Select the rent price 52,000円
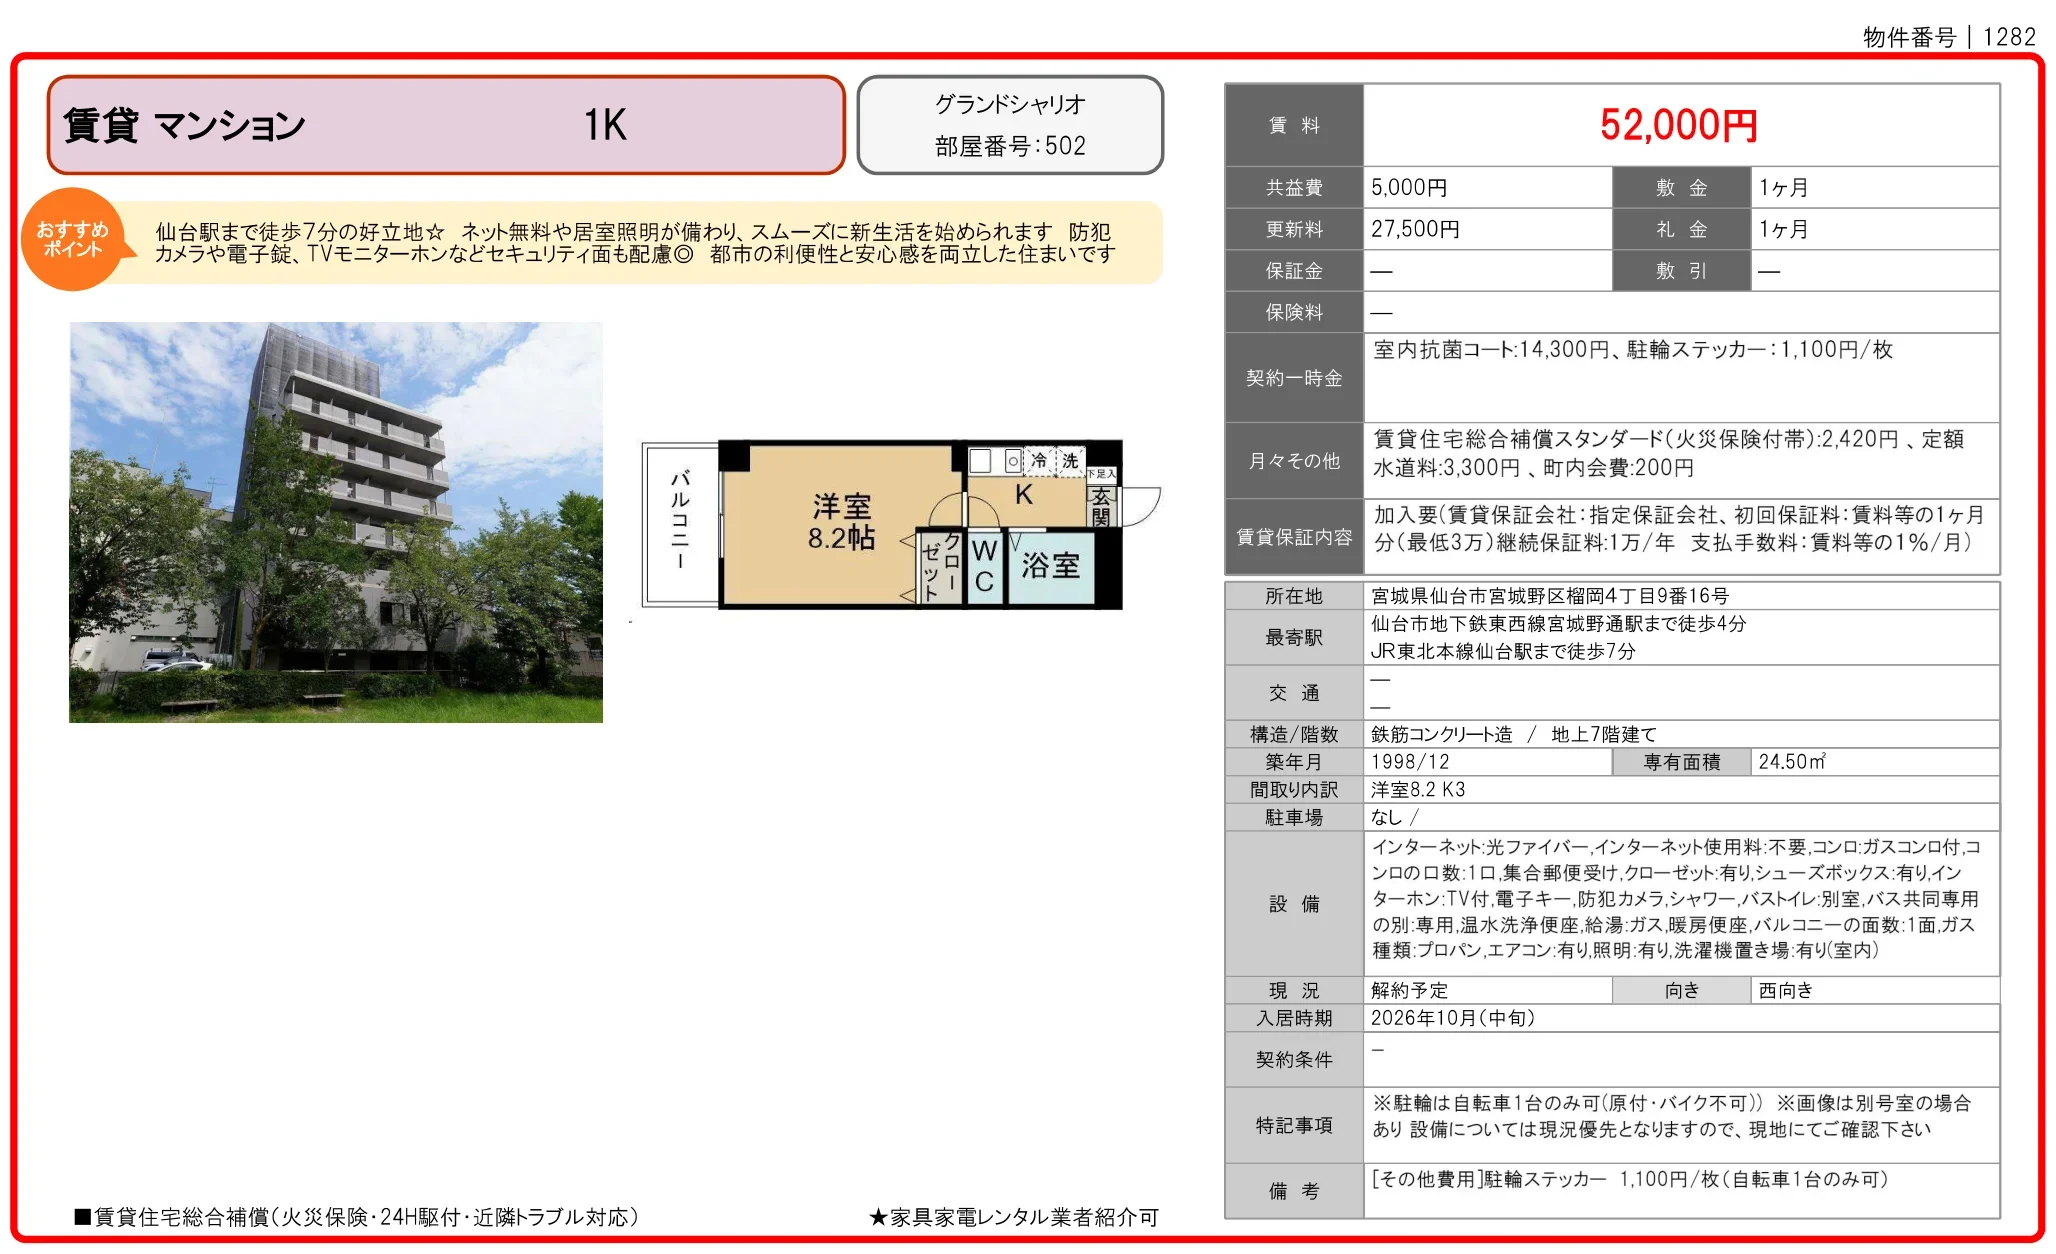The width and height of the screenshot is (2056, 1254). (x=1678, y=125)
